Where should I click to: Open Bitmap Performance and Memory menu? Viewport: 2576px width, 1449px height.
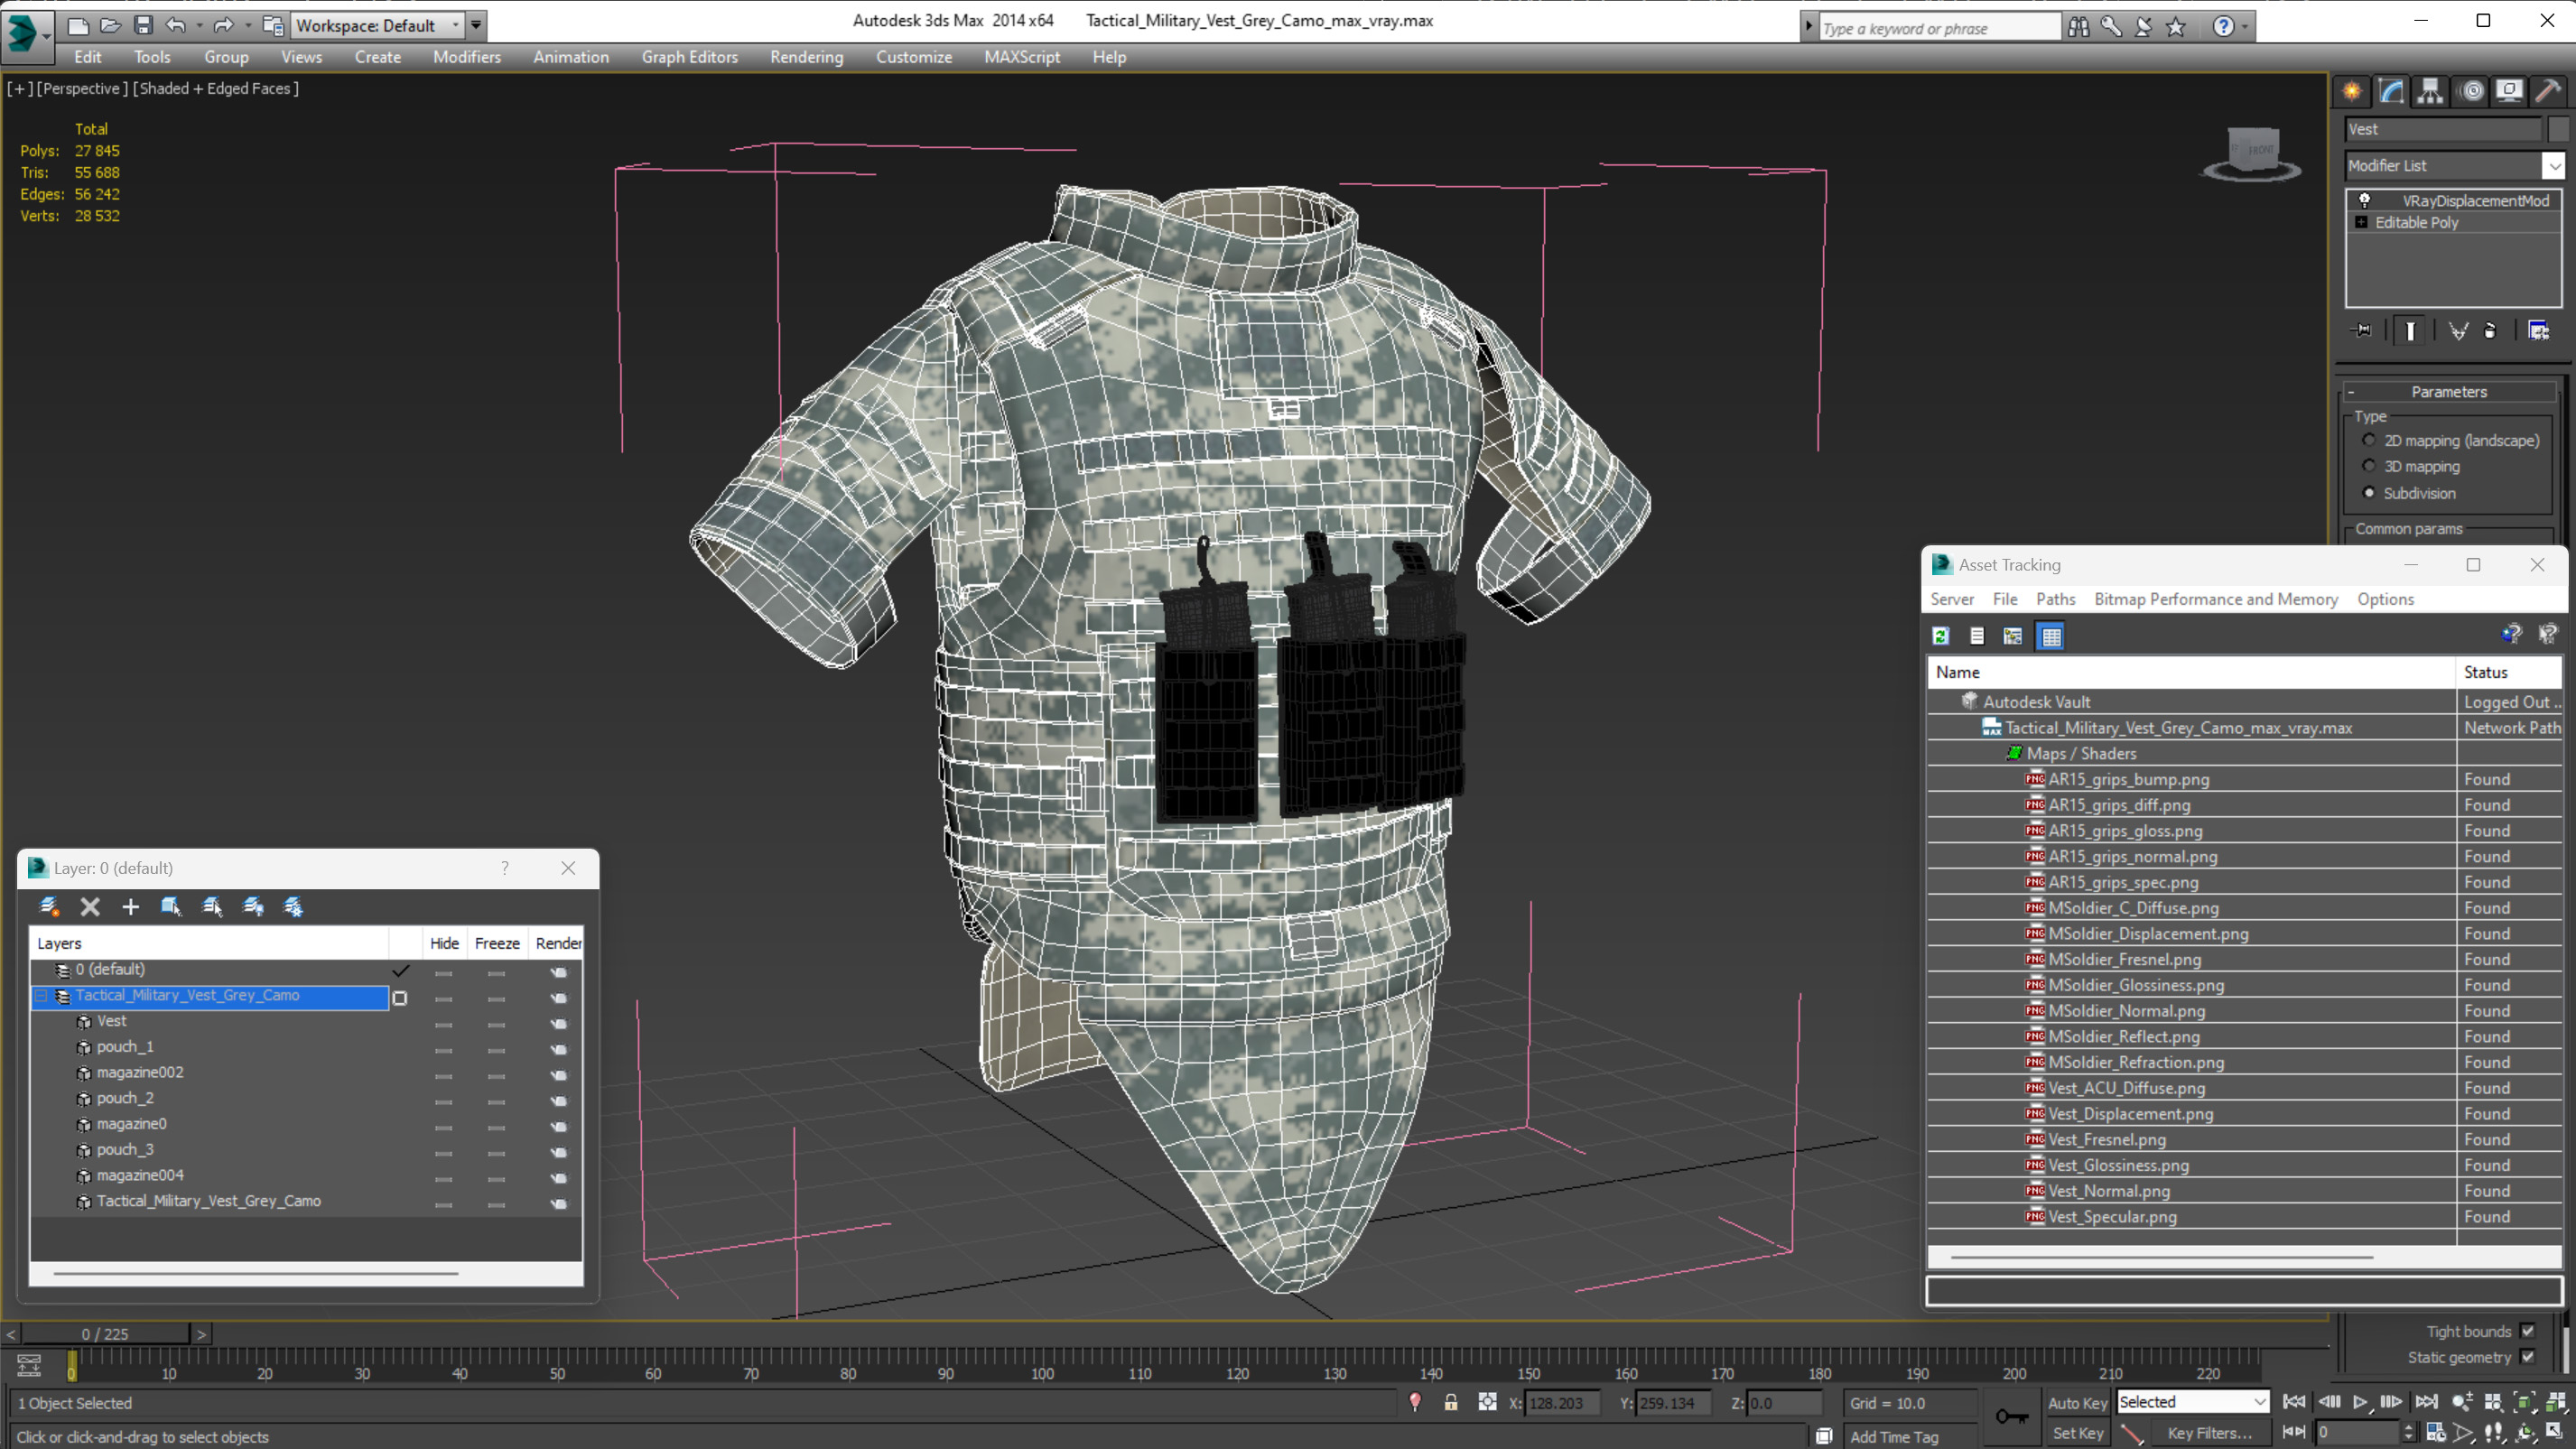tap(2216, 599)
